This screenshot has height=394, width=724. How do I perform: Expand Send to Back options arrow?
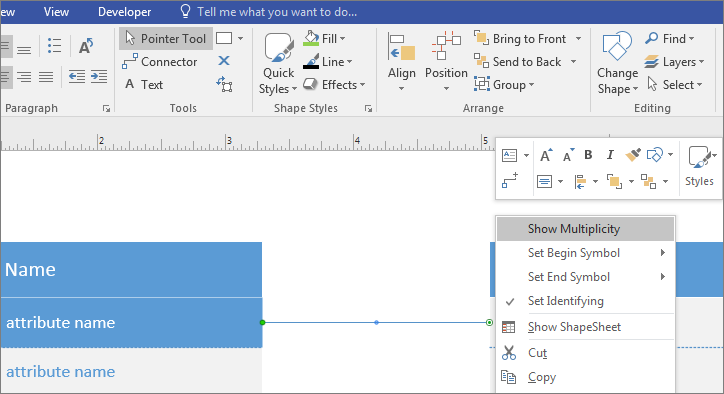(x=573, y=62)
